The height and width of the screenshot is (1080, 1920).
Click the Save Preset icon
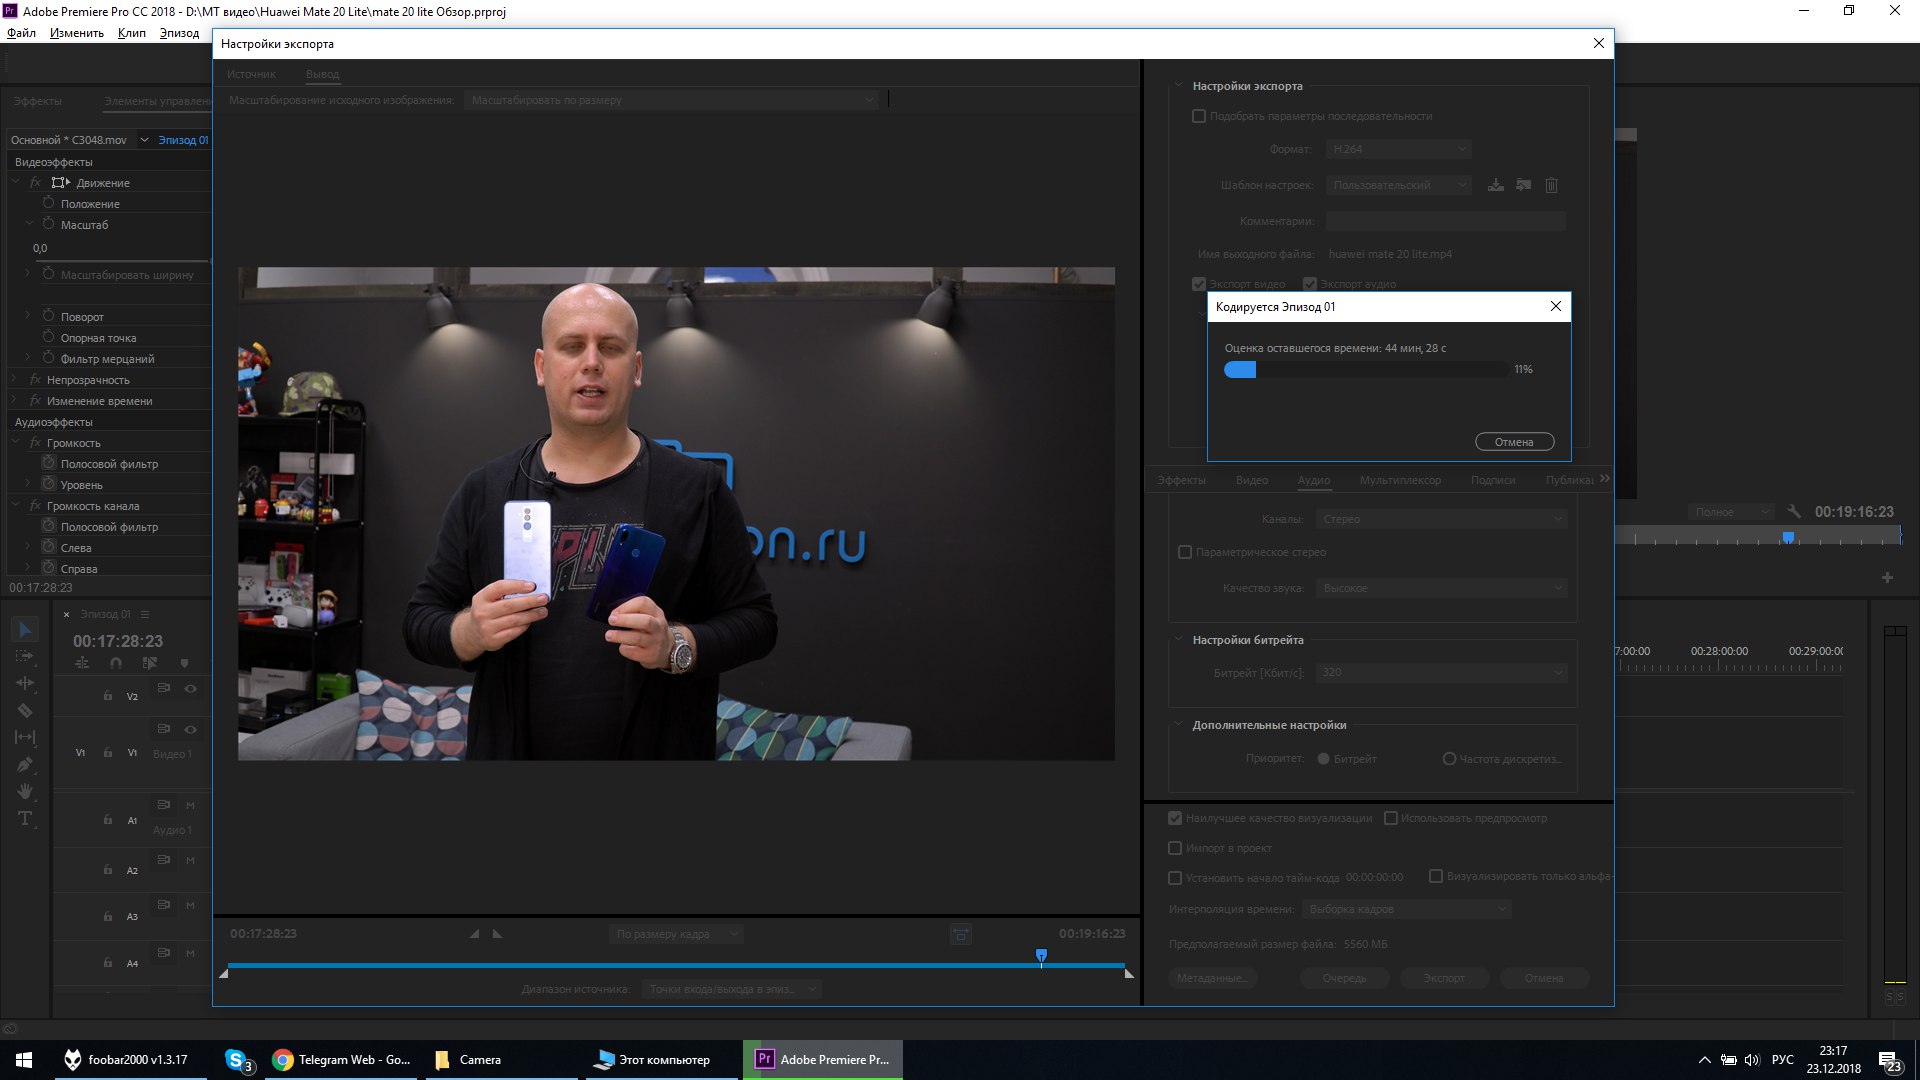pyautogui.click(x=1496, y=185)
